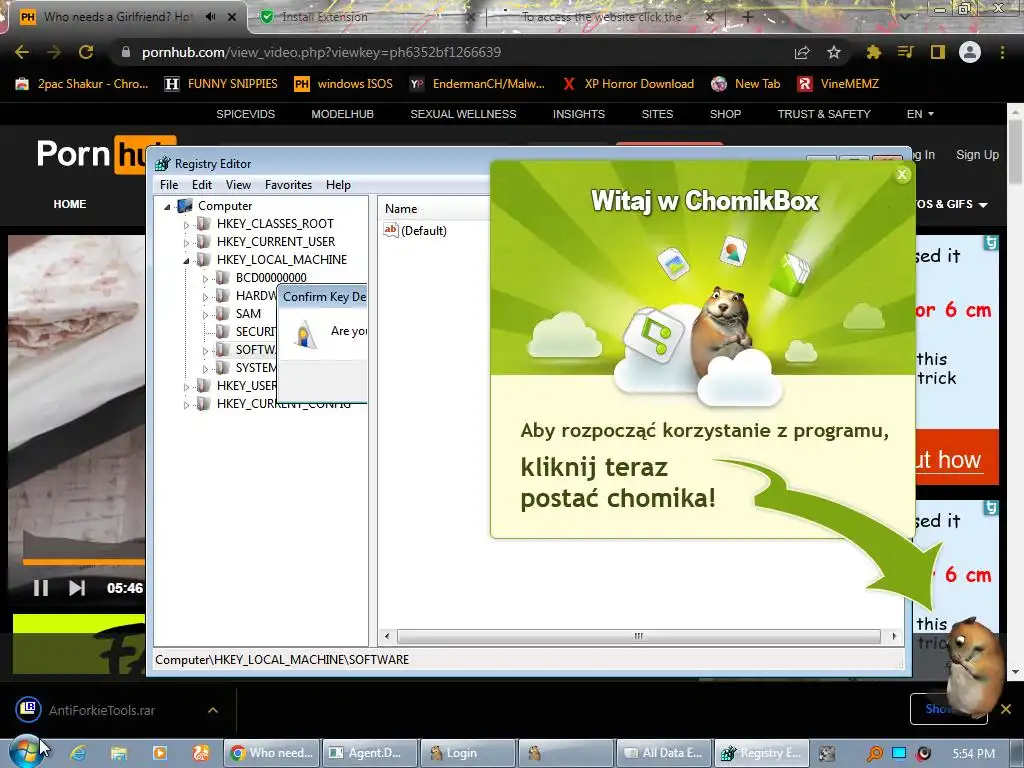Click the 5:54 PM taskbar clock
This screenshot has height=768, width=1024.
coord(974,754)
